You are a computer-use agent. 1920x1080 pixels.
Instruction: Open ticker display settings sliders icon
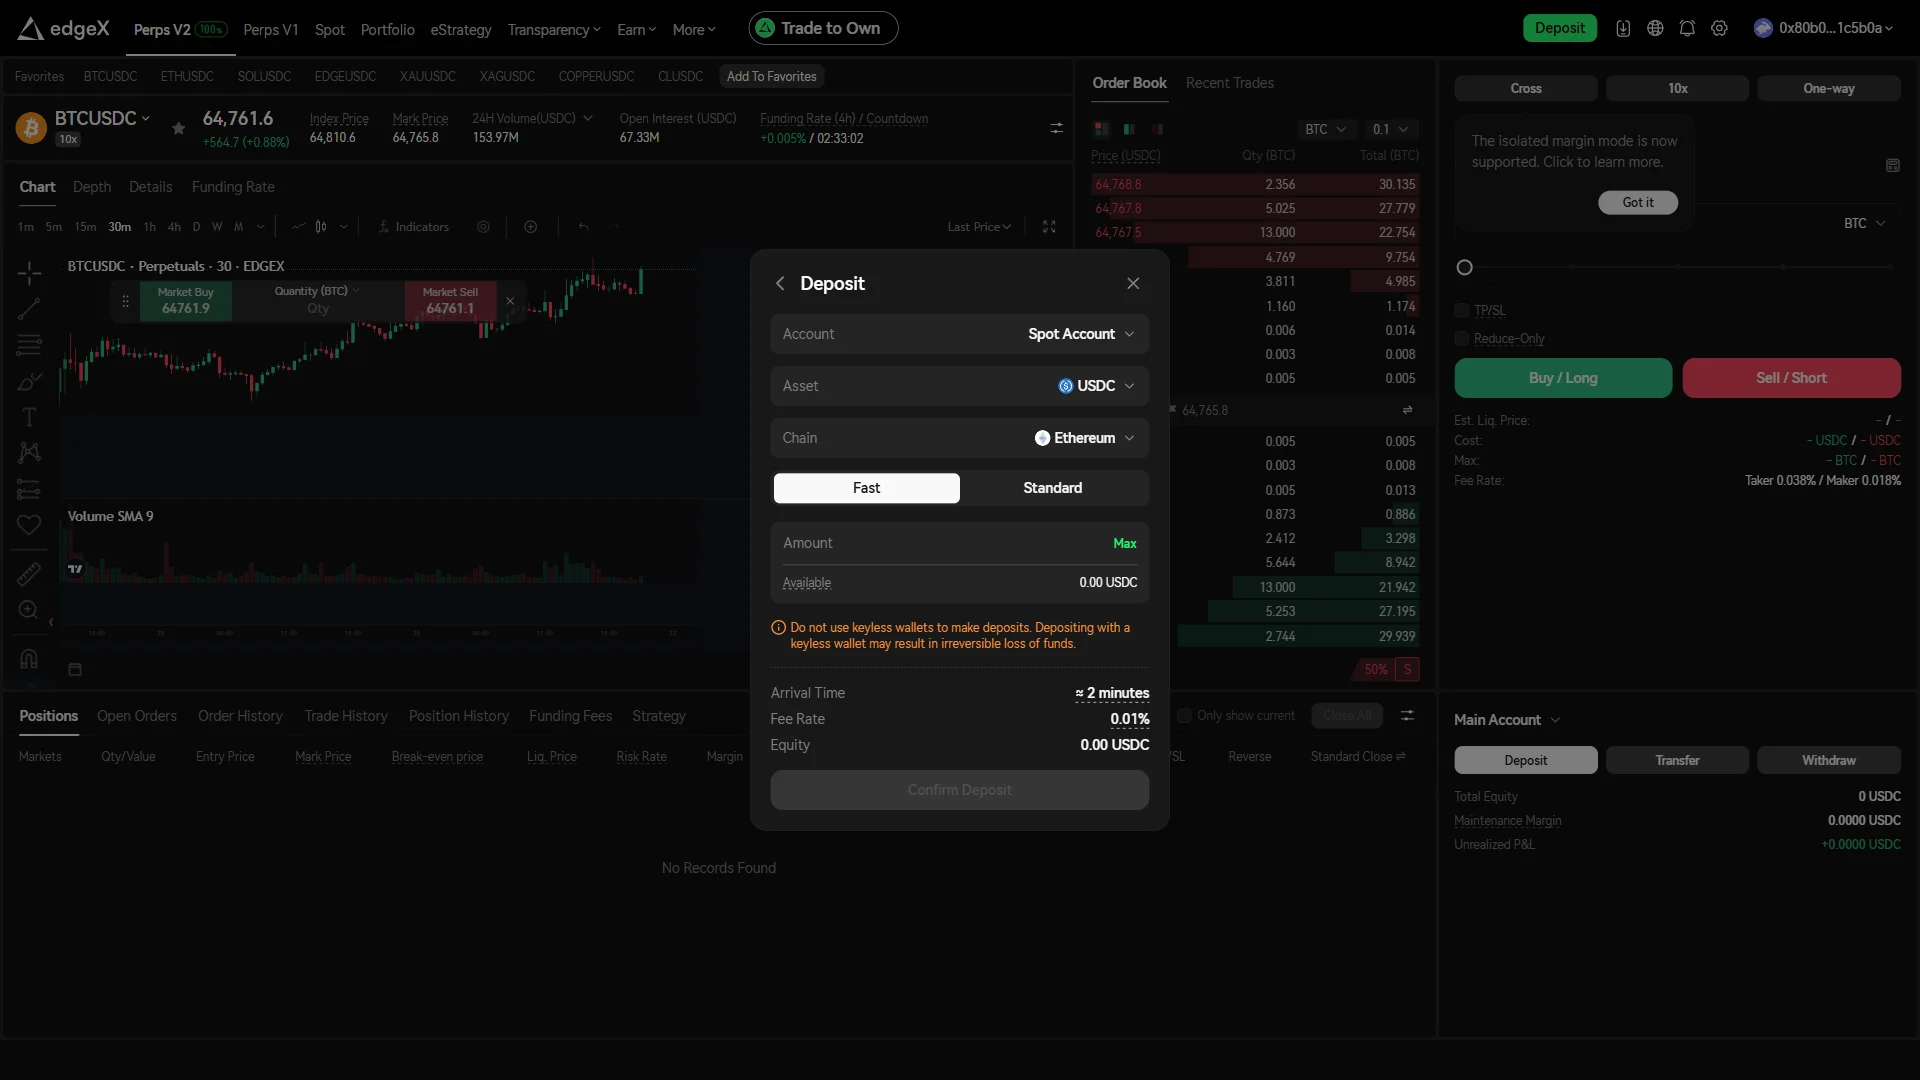1056,128
